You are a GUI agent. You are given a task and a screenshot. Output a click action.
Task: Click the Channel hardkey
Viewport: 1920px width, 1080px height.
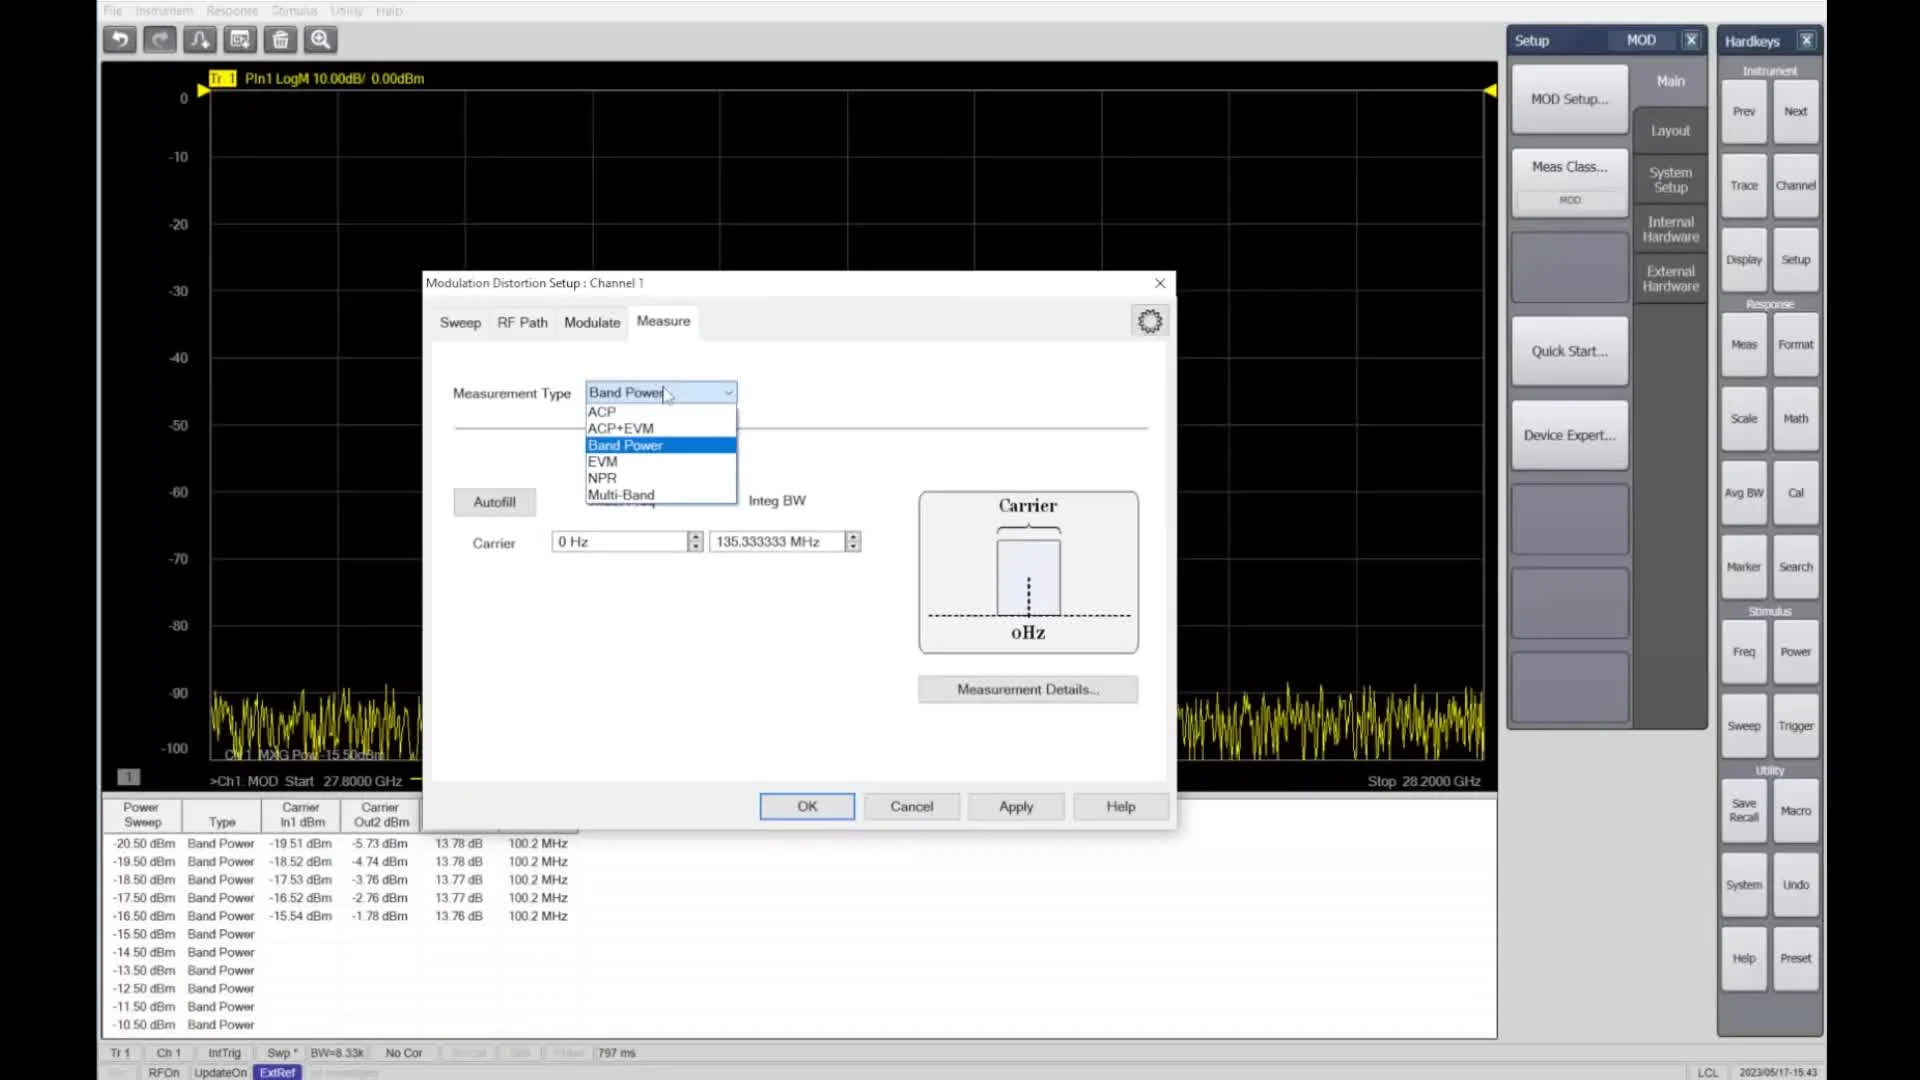pyautogui.click(x=1796, y=185)
